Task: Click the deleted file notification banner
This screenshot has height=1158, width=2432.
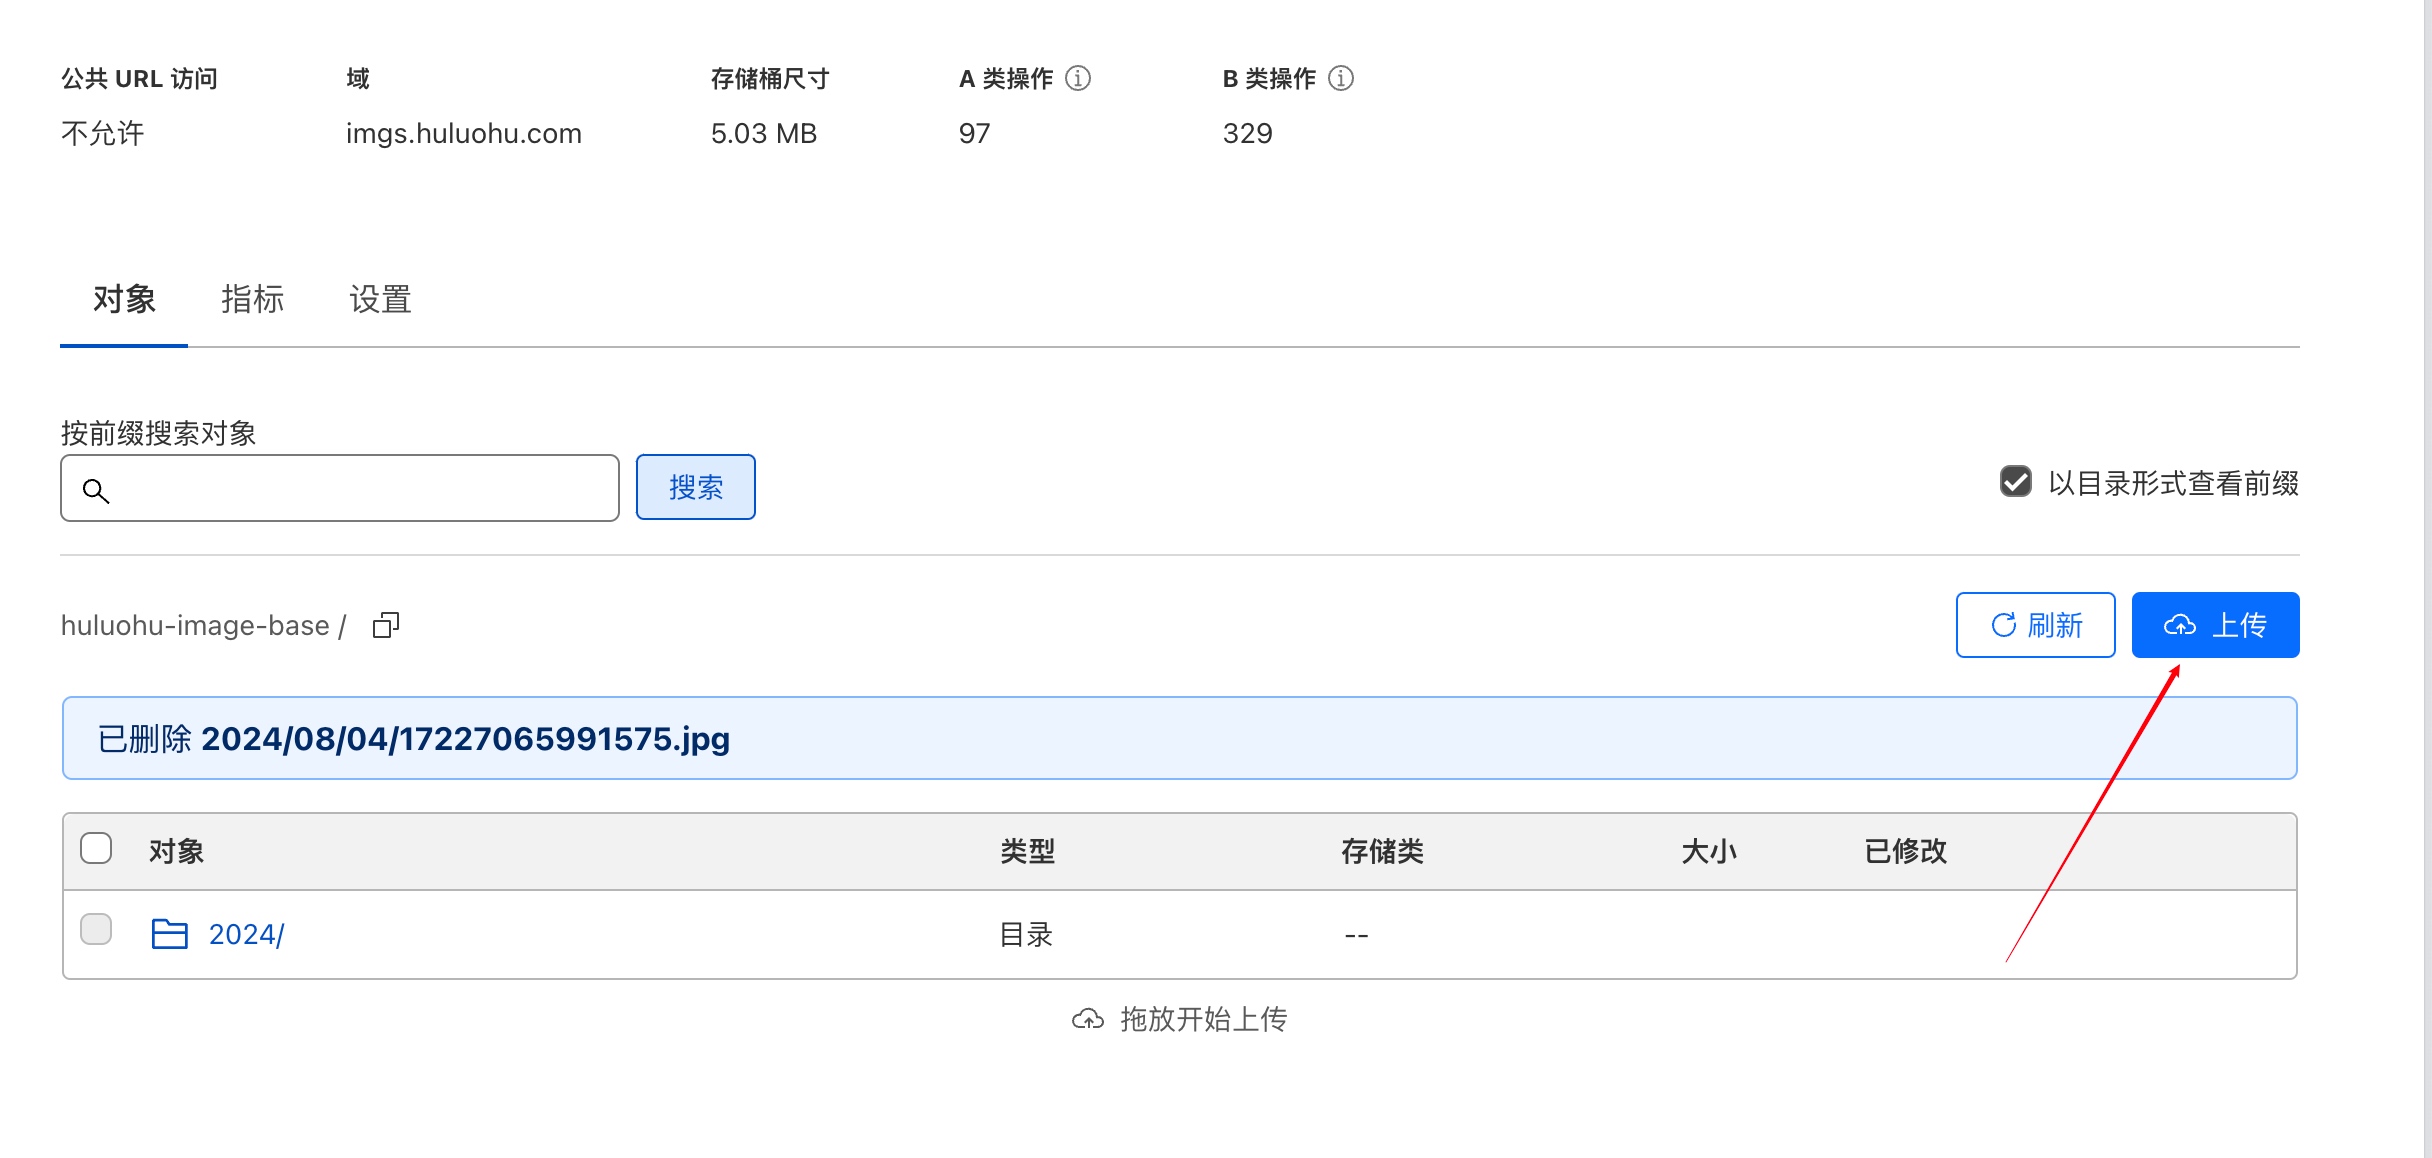Action: [x=1180, y=738]
